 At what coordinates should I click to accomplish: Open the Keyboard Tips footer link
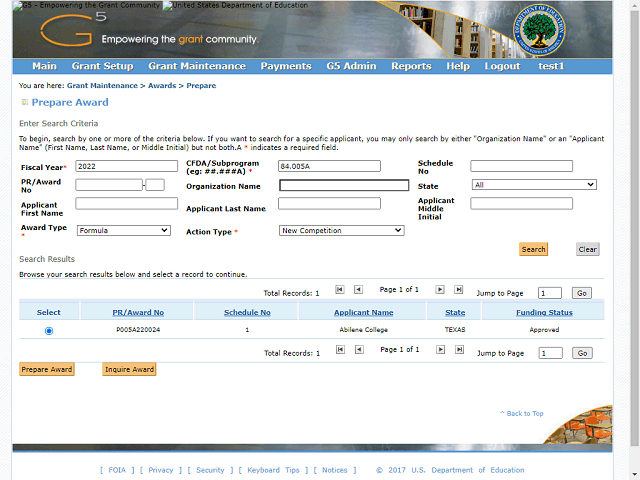[273, 470]
